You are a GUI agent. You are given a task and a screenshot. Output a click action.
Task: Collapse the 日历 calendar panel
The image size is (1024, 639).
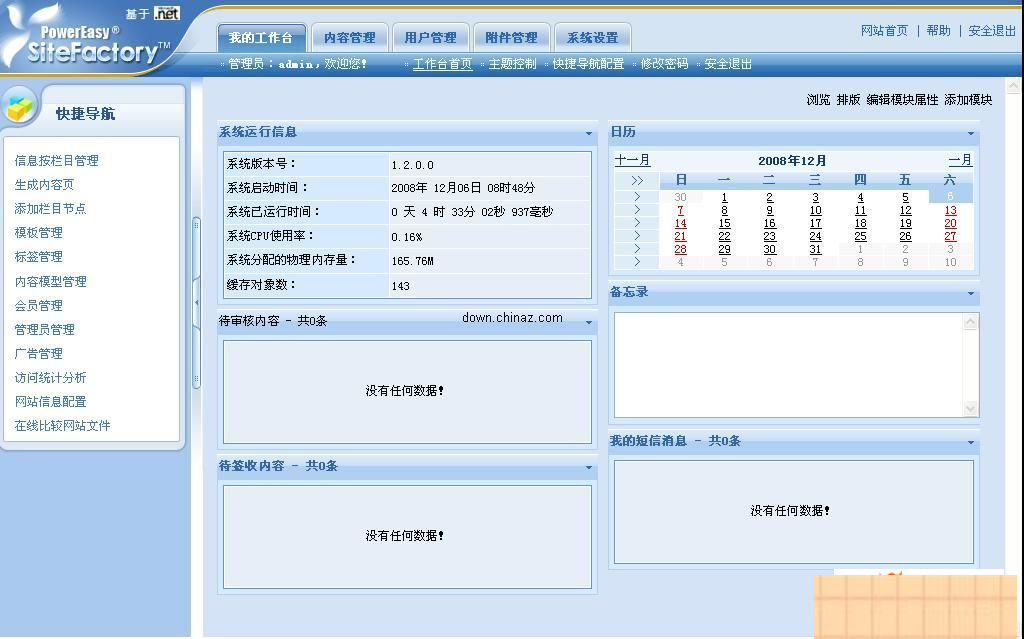[x=971, y=131]
